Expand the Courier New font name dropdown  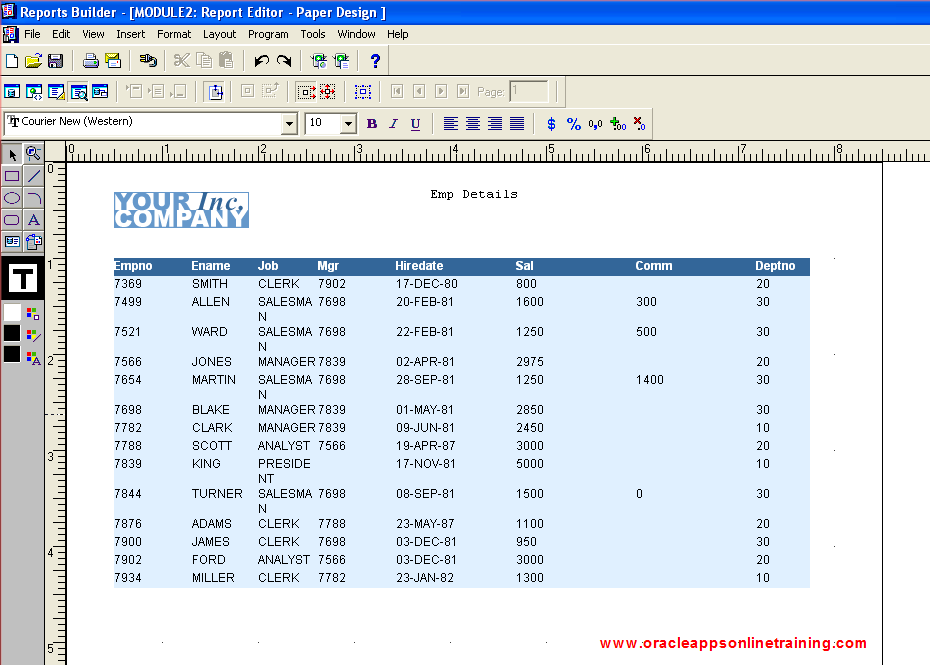click(x=289, y=124)
